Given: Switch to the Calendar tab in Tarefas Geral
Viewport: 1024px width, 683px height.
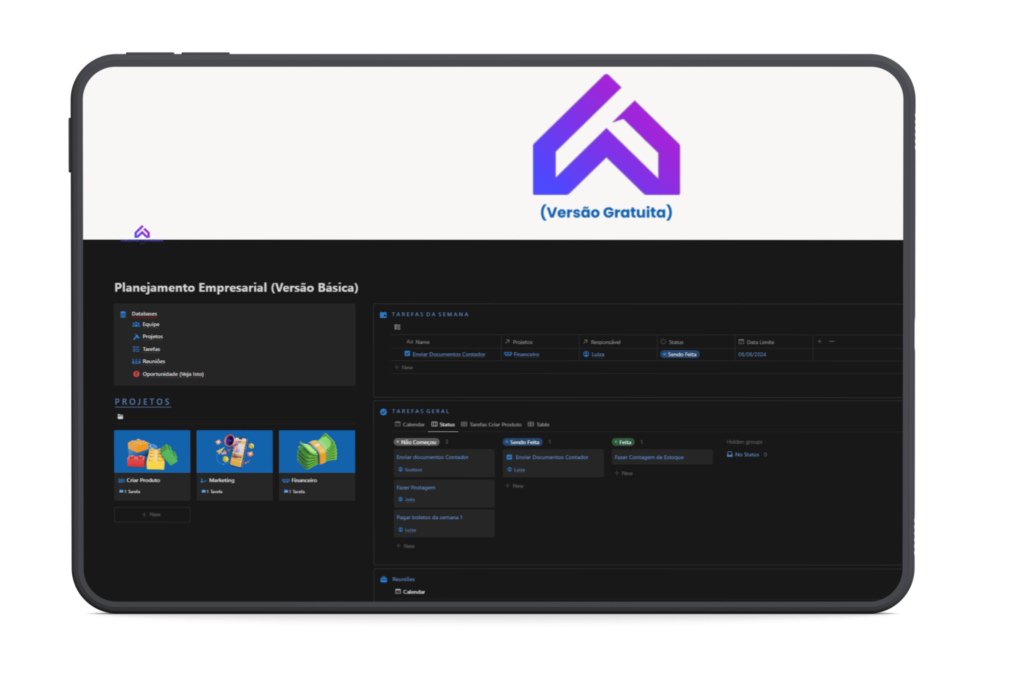Looking at the screenshot, I should coord(408,424).
